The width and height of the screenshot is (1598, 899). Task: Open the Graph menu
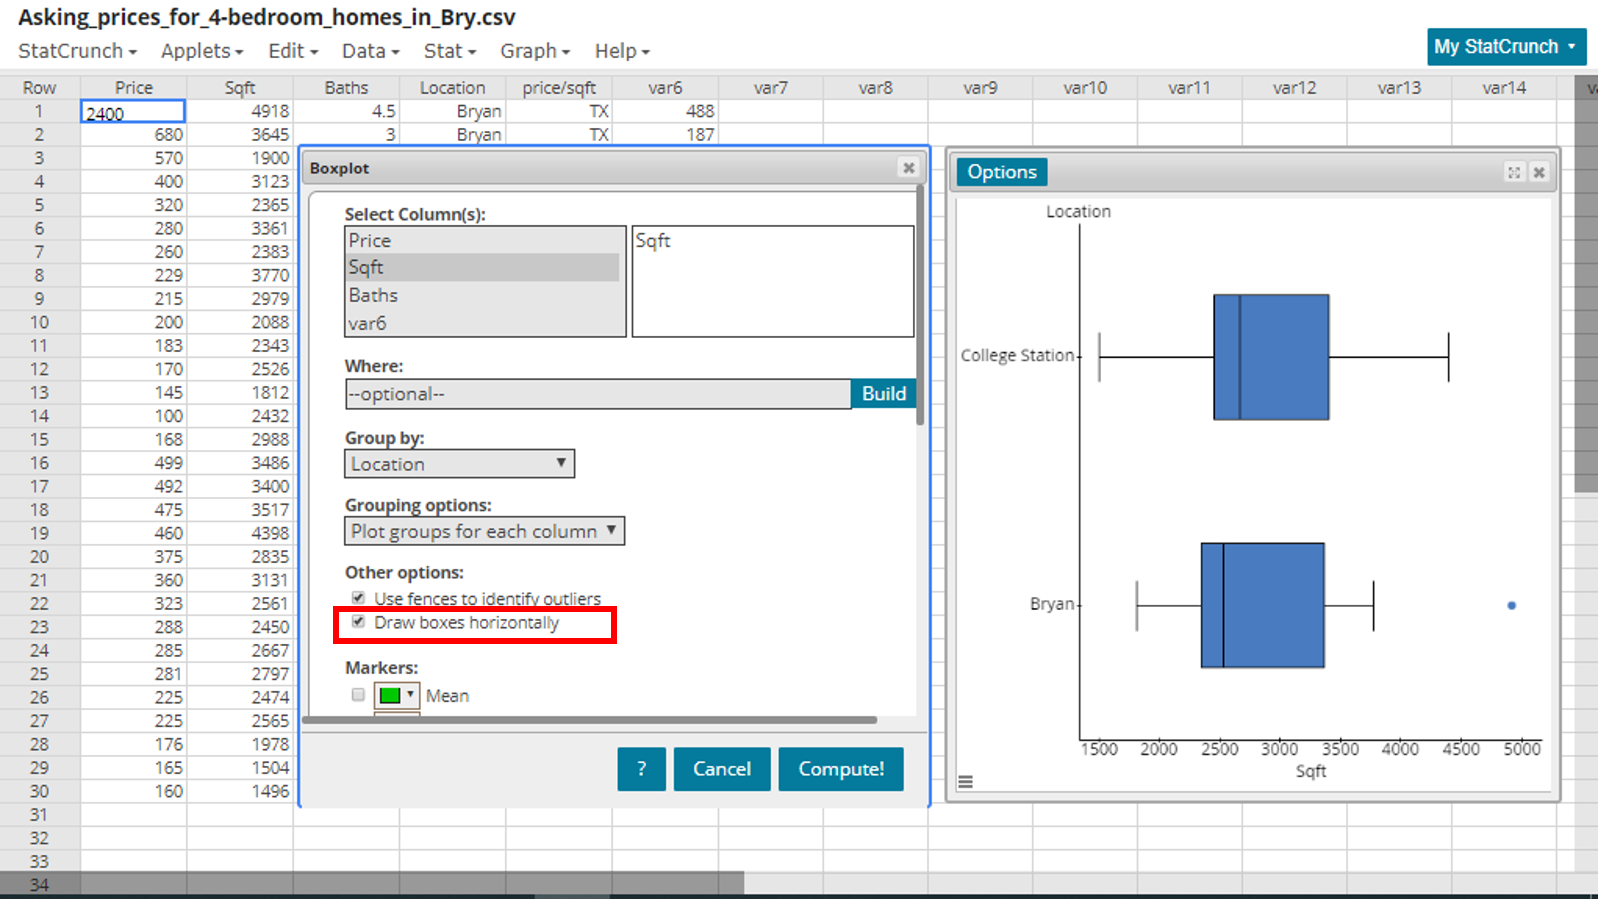[x=534, y=51]
